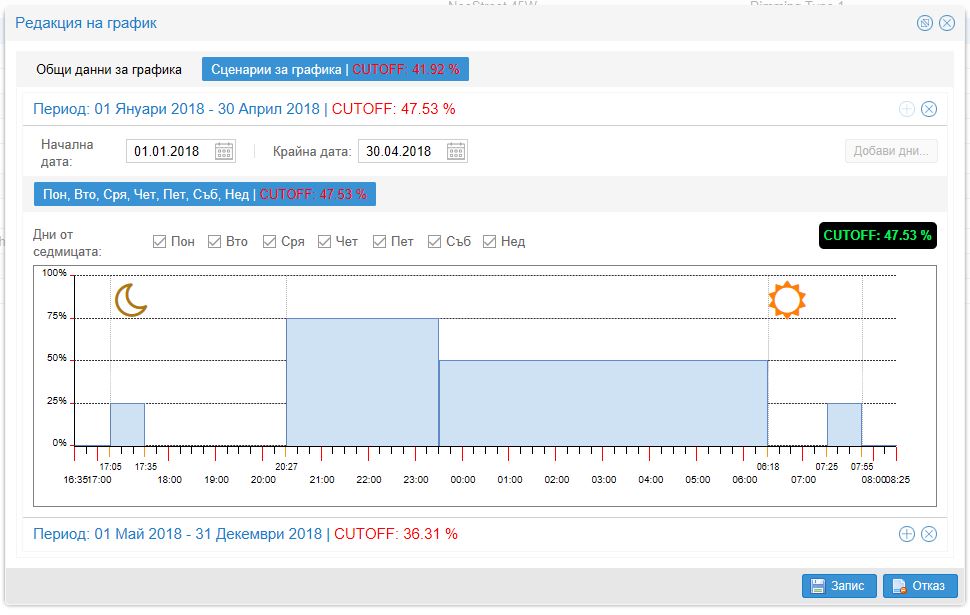
Task: Click restore icon in dialog title bar
Action: 925,23
